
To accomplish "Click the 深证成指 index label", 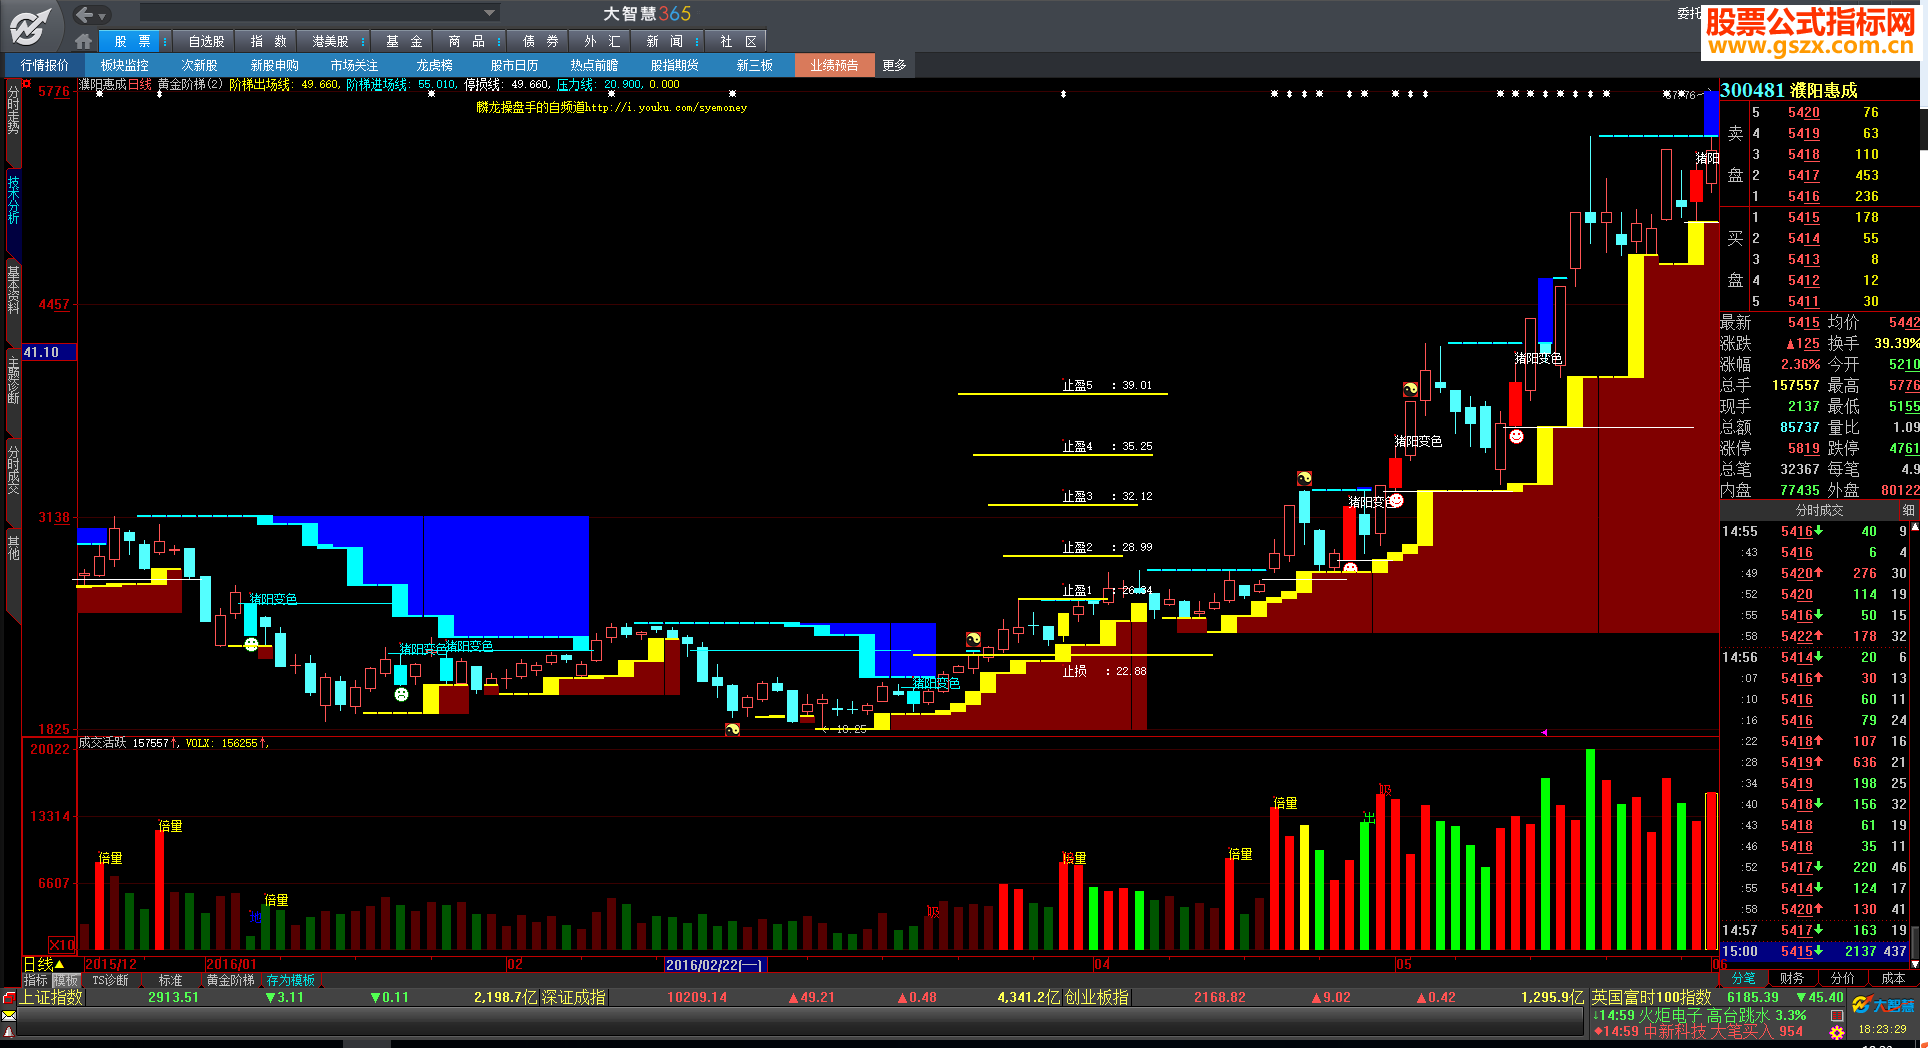I will (x=574, y=997).
